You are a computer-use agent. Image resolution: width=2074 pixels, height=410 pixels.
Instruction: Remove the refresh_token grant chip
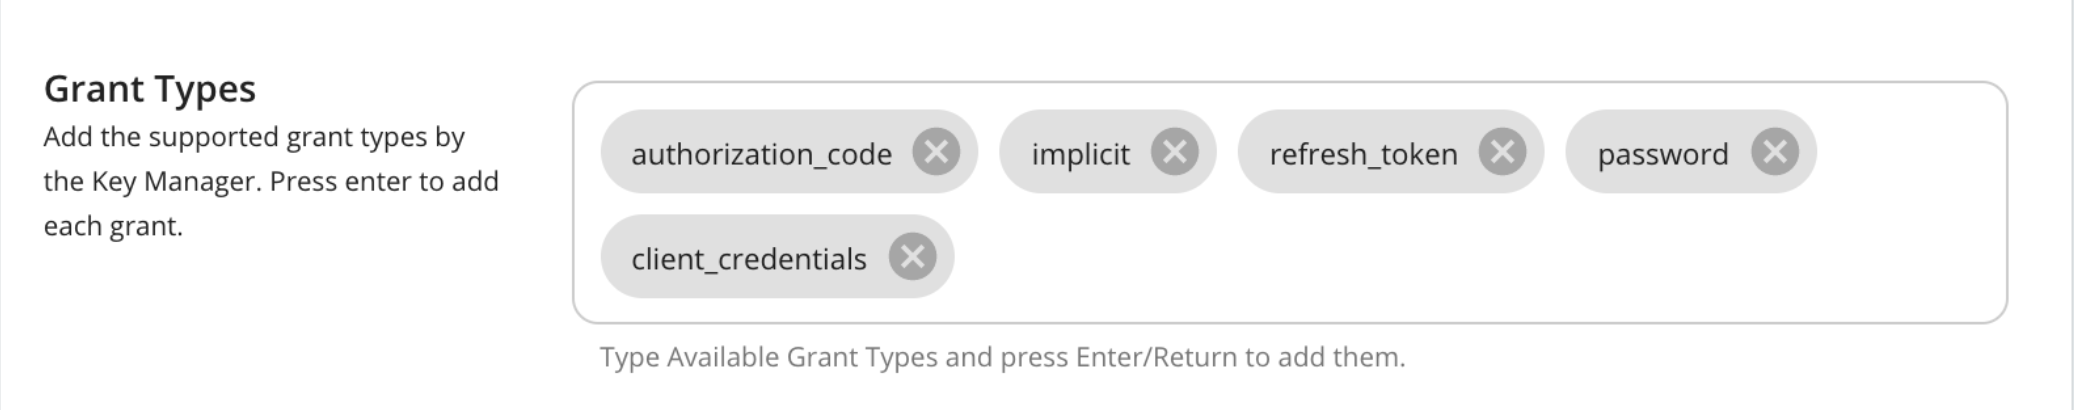(x=1502, y=152)
